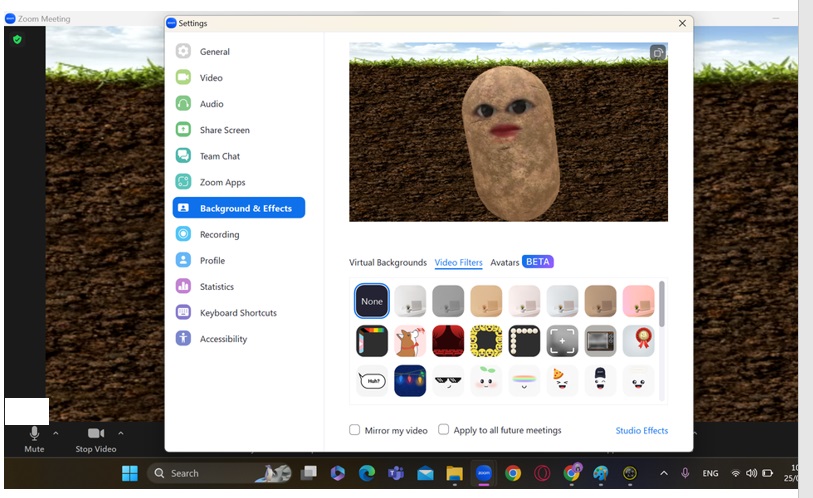Viewport: 813px width, 498px height.
Task: Check Apply to all future meetings
Action: pyautogui.click(x=444, y=430)
